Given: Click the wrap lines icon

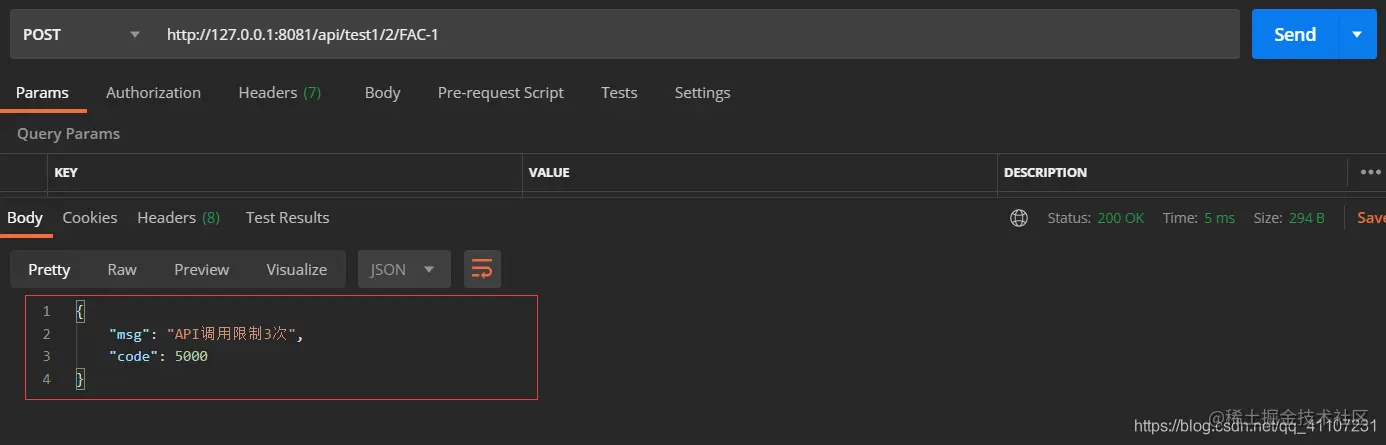Looking at the screenshot, I should tap(482, 269).
